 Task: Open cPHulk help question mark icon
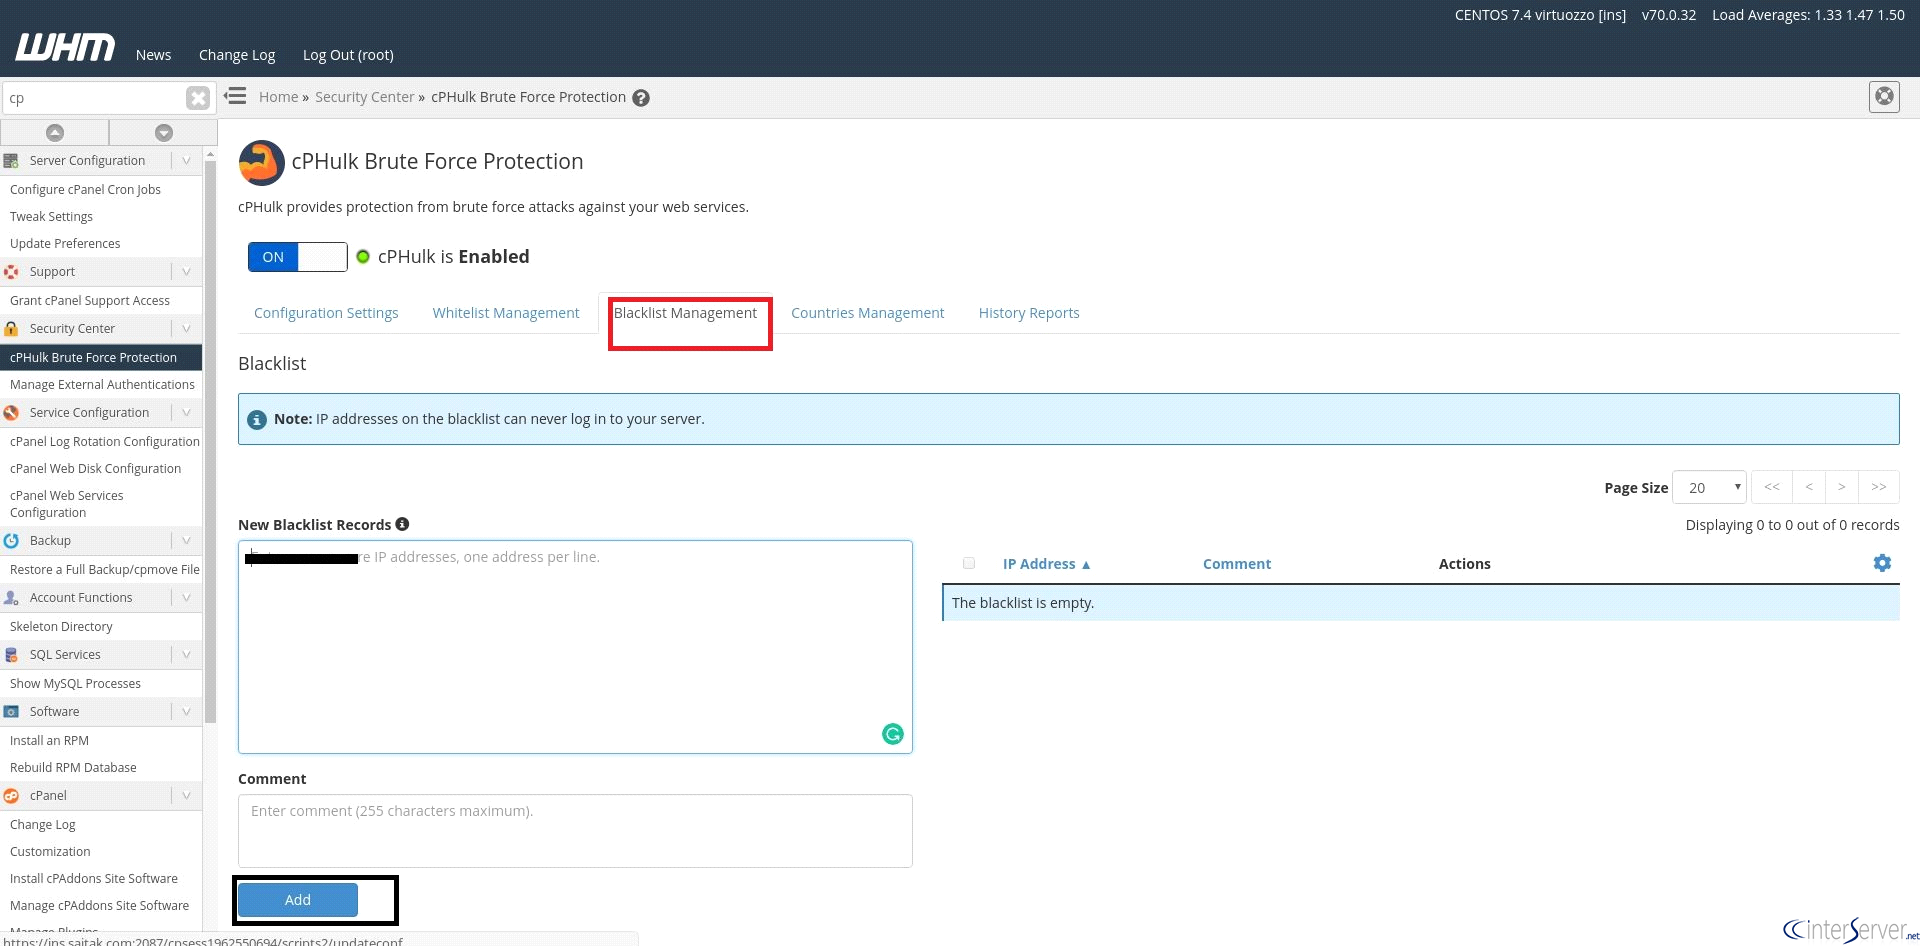coord(641,98)
